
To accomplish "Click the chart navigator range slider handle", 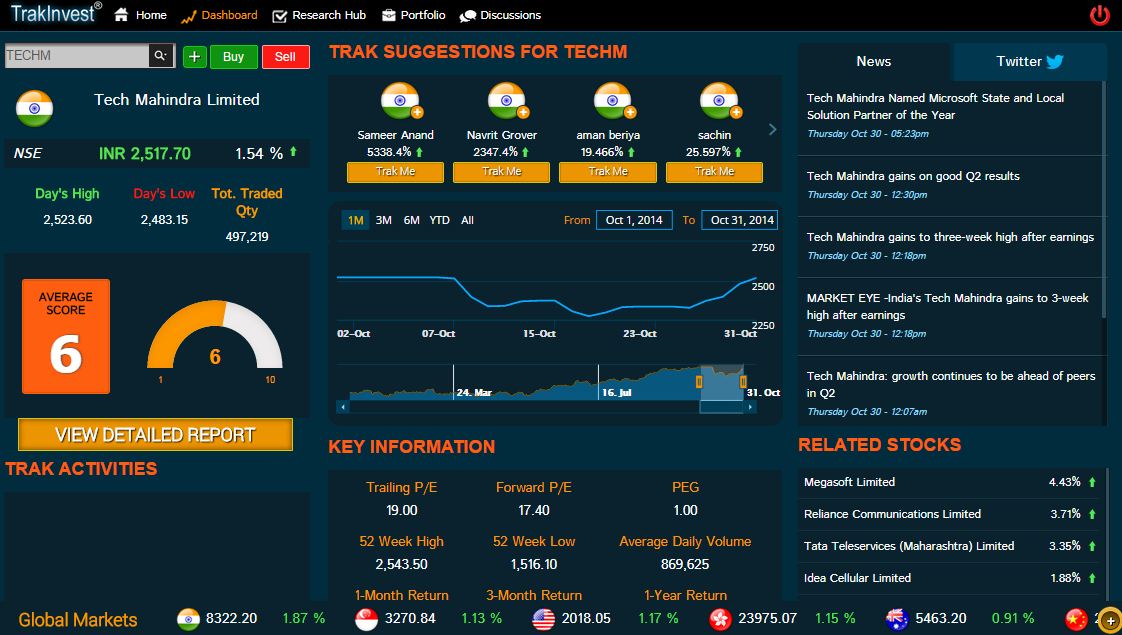I will tap(700, 381).
